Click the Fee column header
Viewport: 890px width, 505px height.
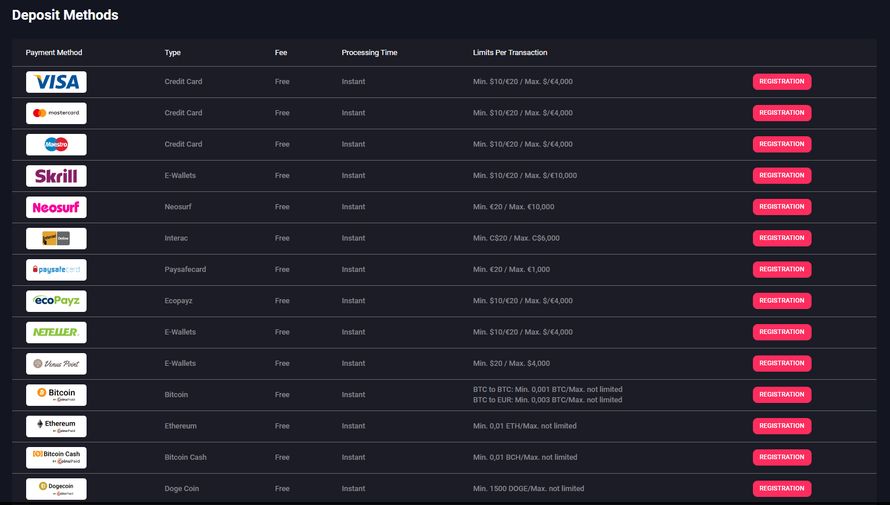tap(281, 52)
